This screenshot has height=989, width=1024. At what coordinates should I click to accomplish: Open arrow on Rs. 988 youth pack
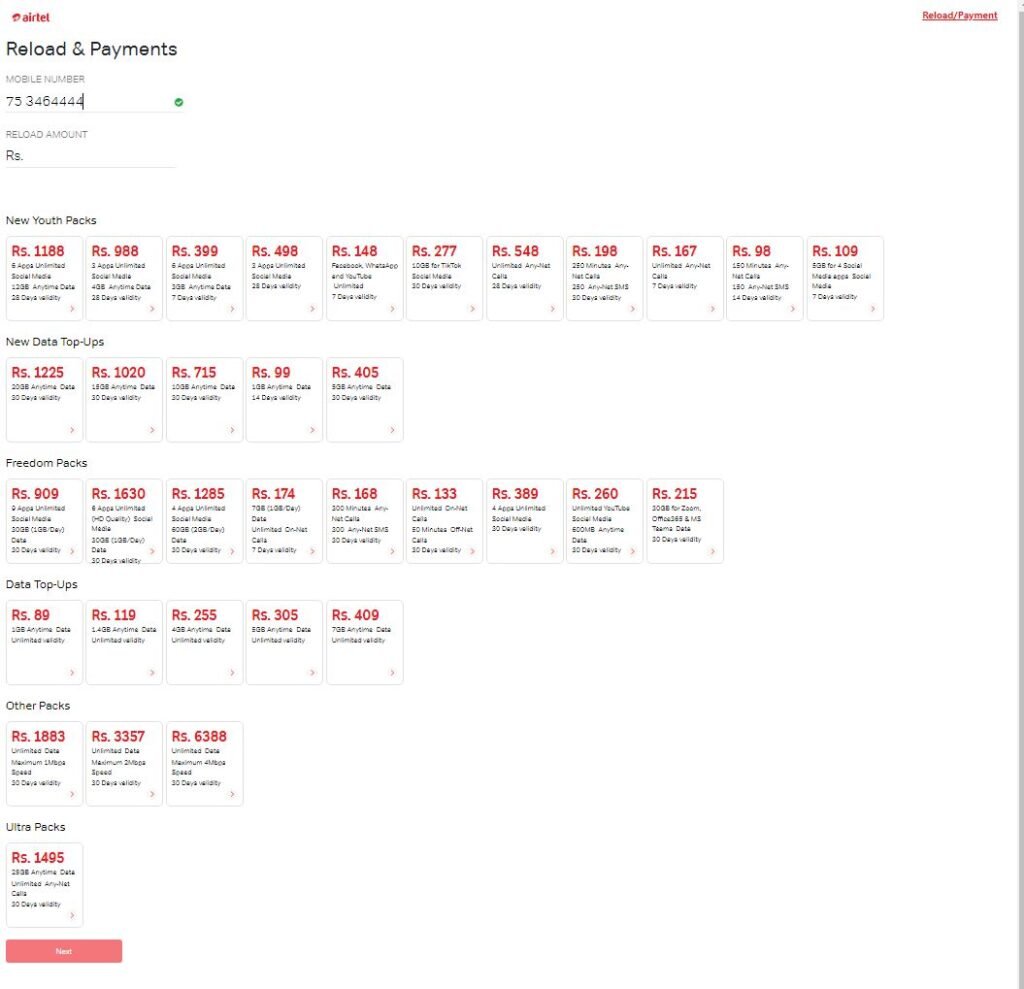point(152,308)
